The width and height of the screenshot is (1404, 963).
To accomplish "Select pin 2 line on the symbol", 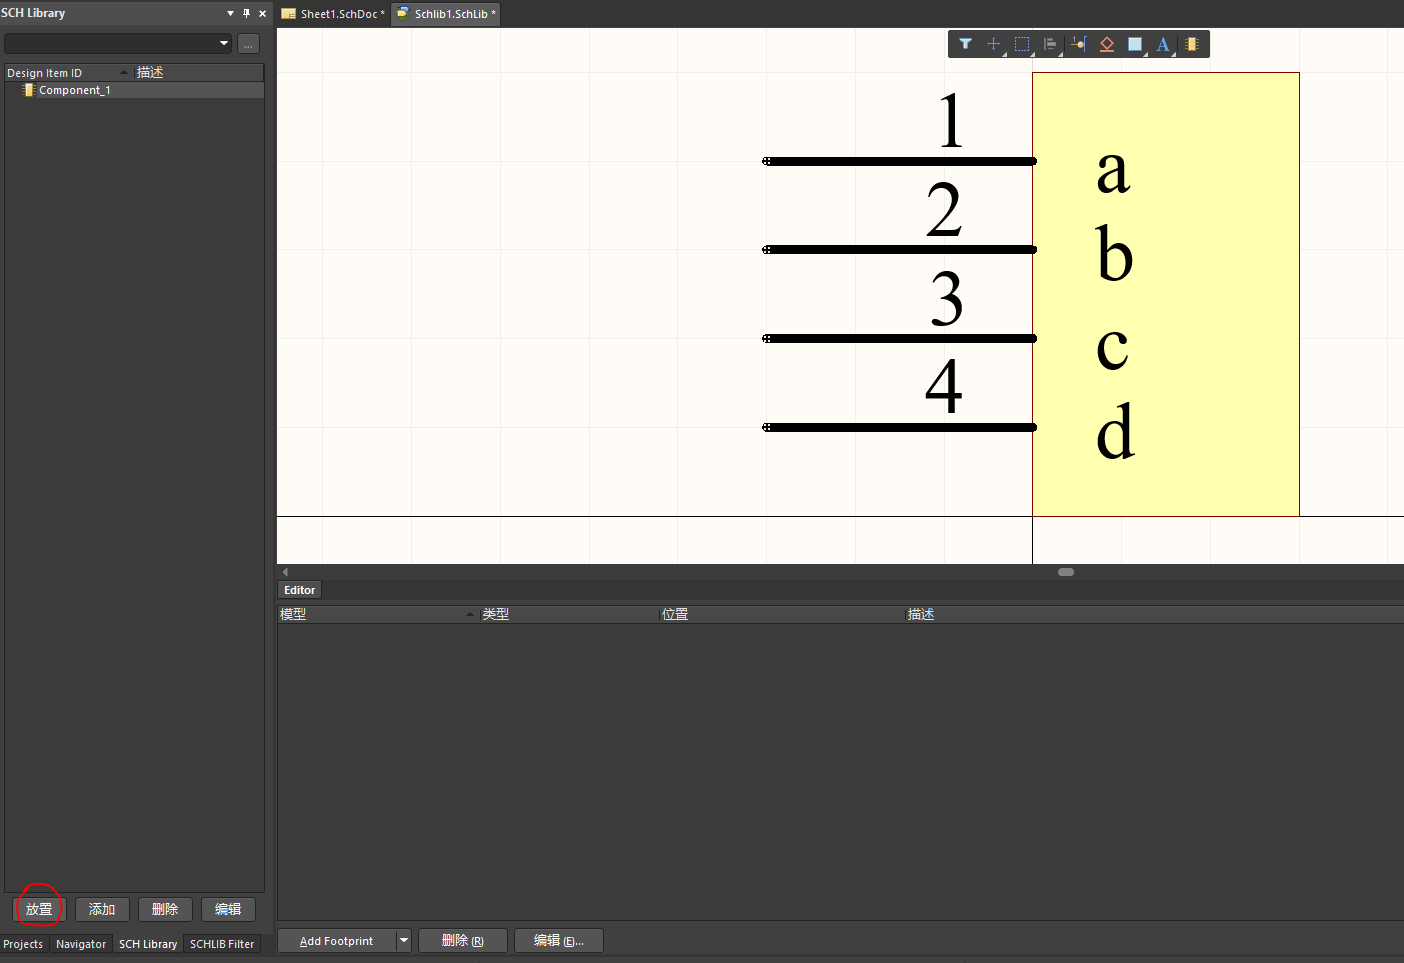I will point(899,249).
